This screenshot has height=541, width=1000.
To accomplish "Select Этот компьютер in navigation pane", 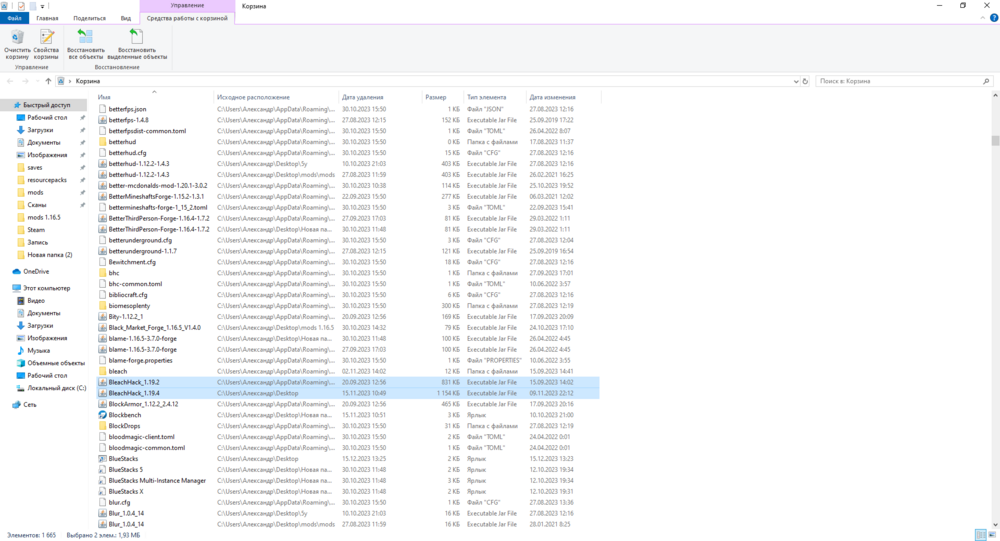I will pyautogui.click(x=46, y=288).
